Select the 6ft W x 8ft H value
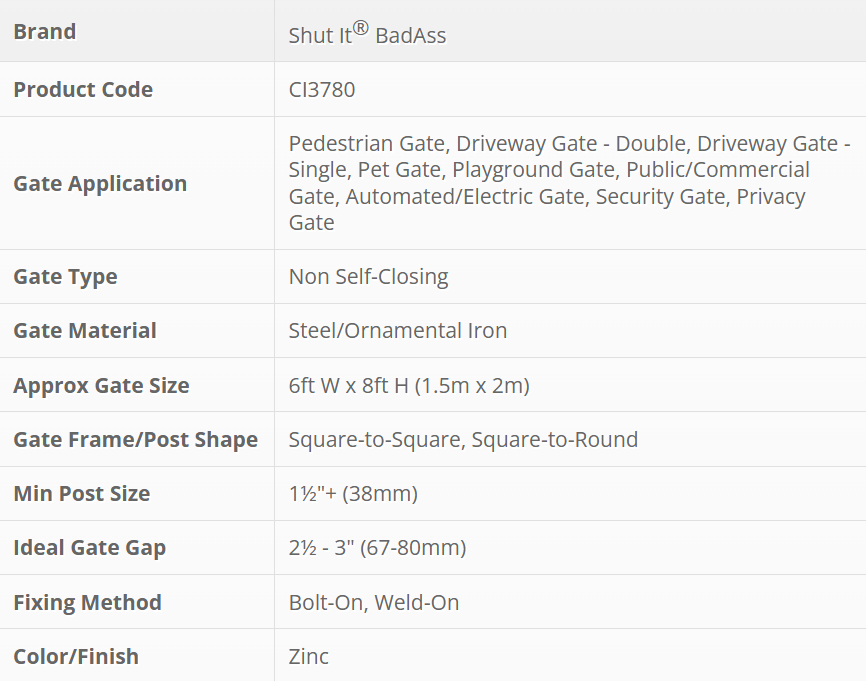 pyautogui.click(x=409, y=386)
